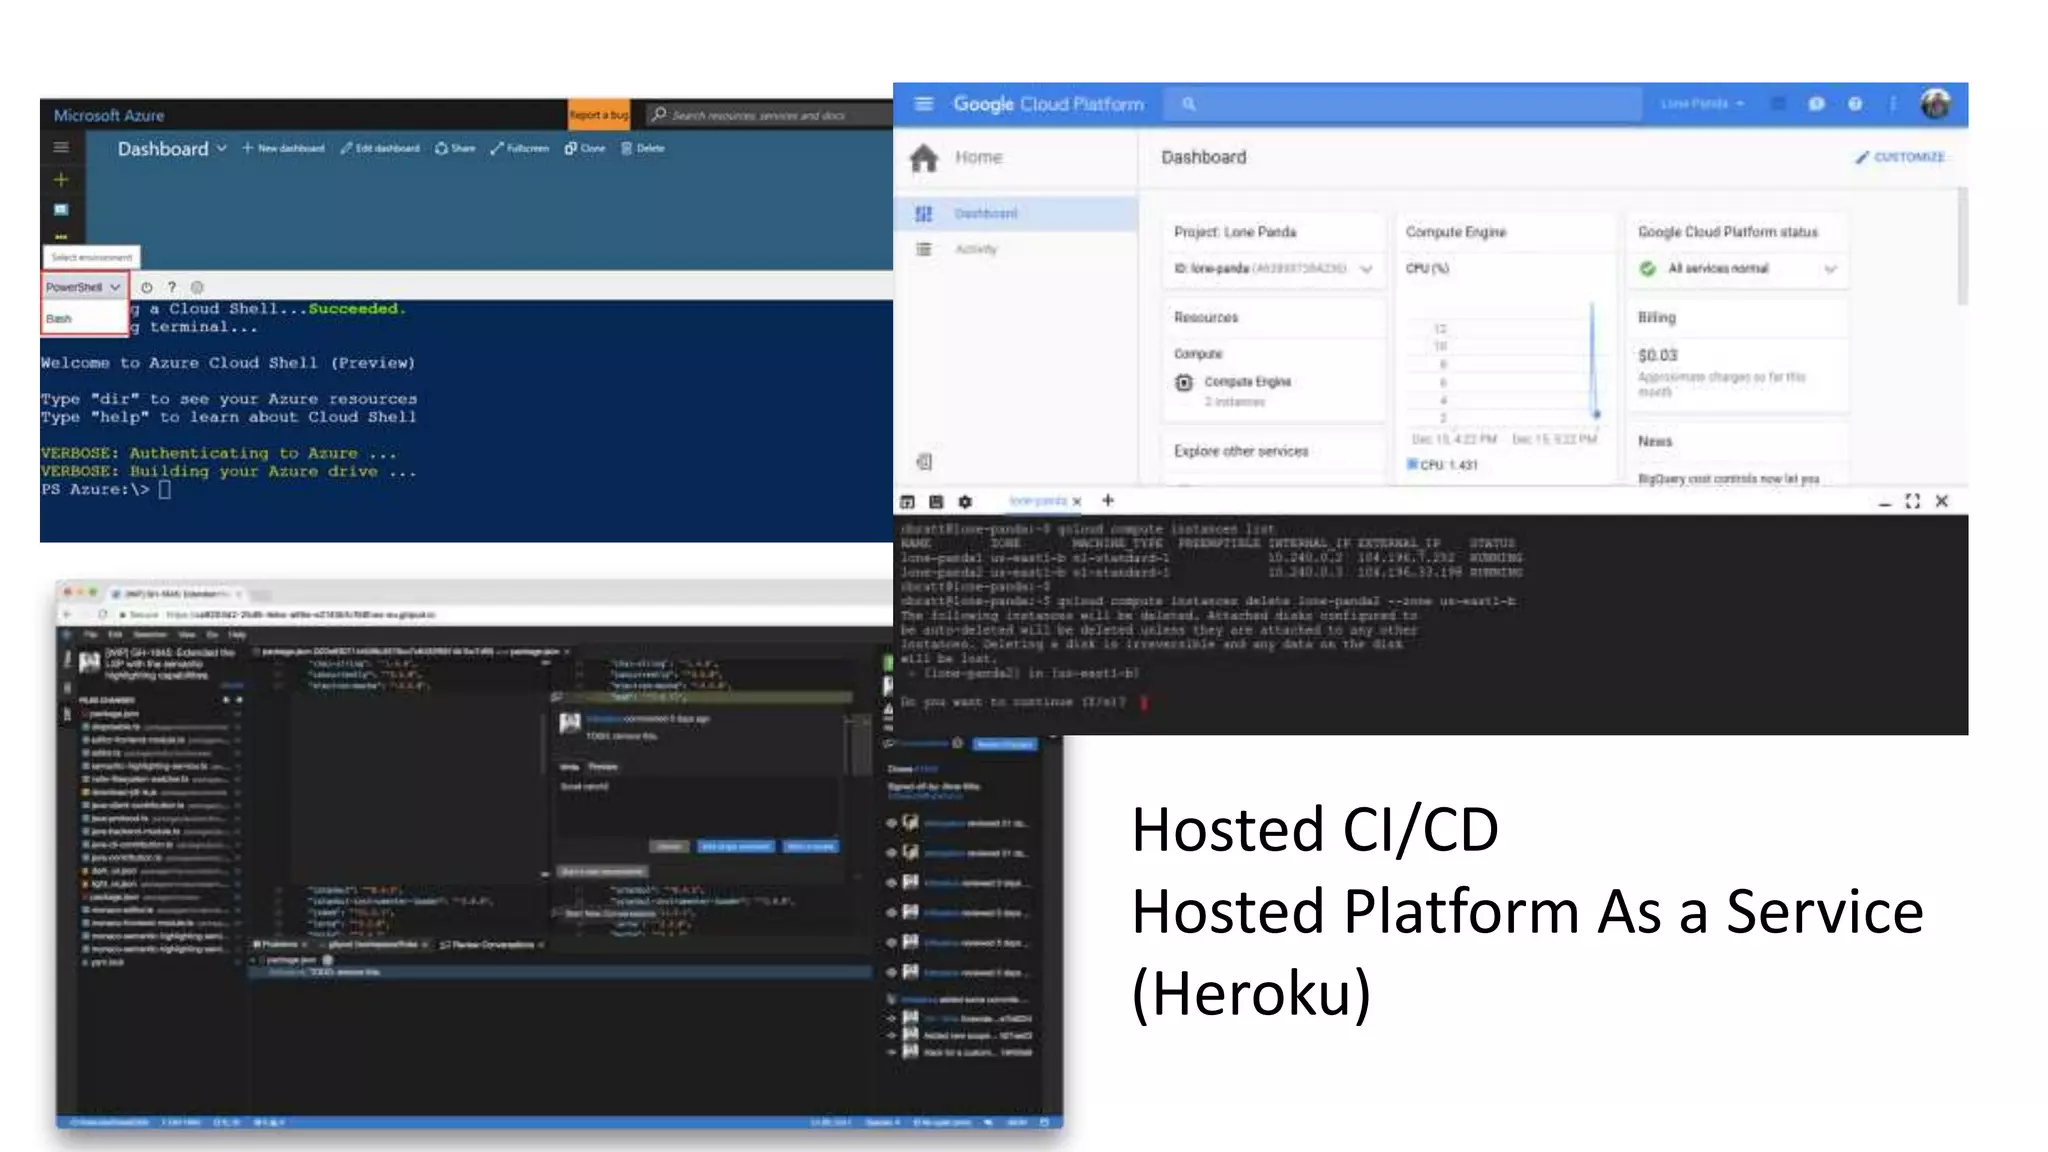Image resolution: width=2048 pixels, height=1152 pixels.
Task: Click package.json in the files changed list
Action: pyautogui.click(x=114, y=713)
